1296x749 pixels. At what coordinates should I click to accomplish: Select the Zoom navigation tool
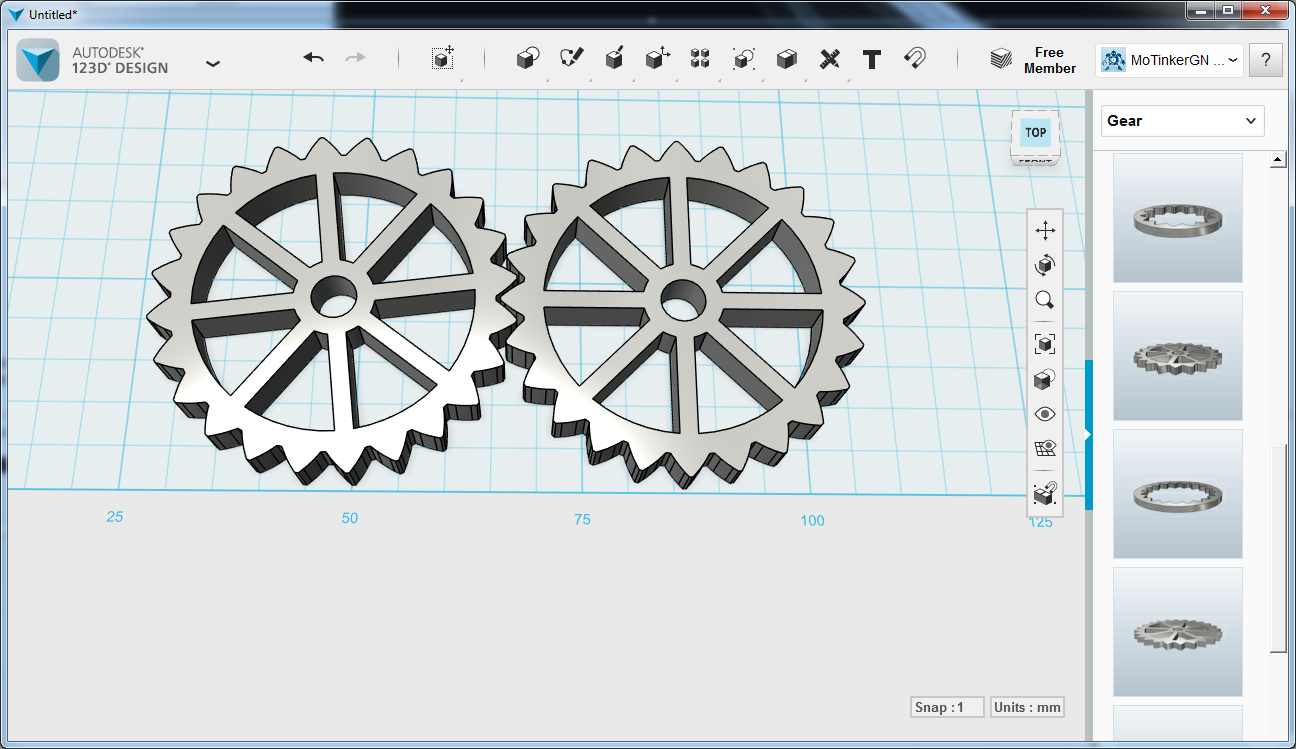click(1045, 300)
